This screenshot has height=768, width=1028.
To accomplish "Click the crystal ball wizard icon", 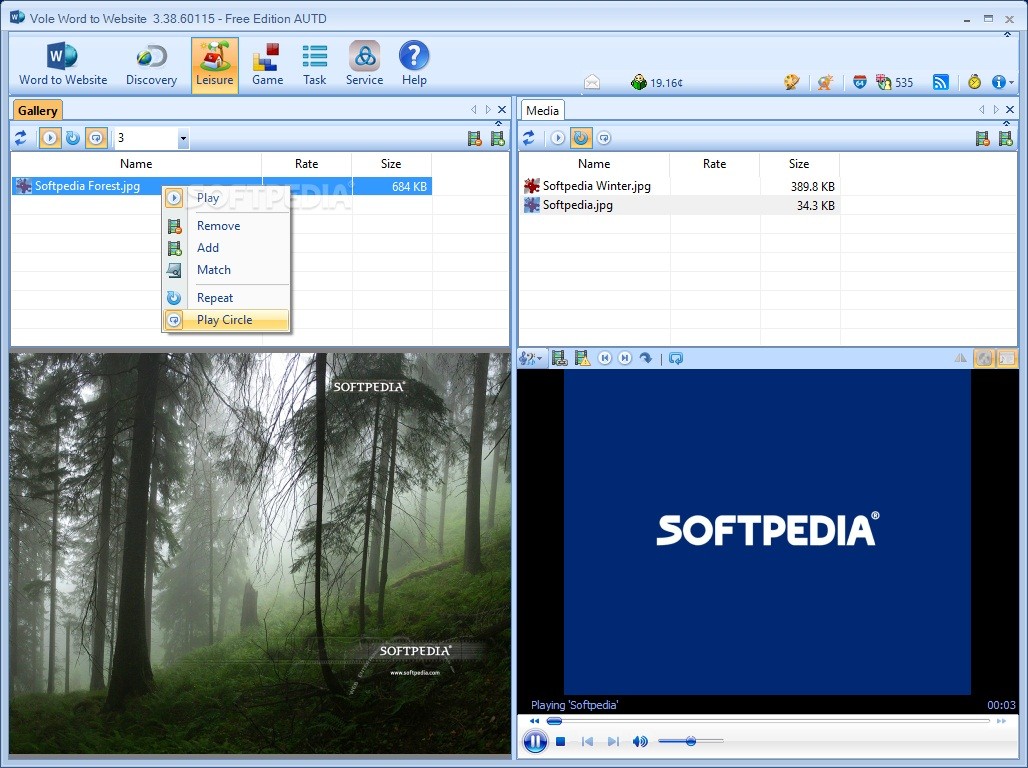I will [825, 82].
